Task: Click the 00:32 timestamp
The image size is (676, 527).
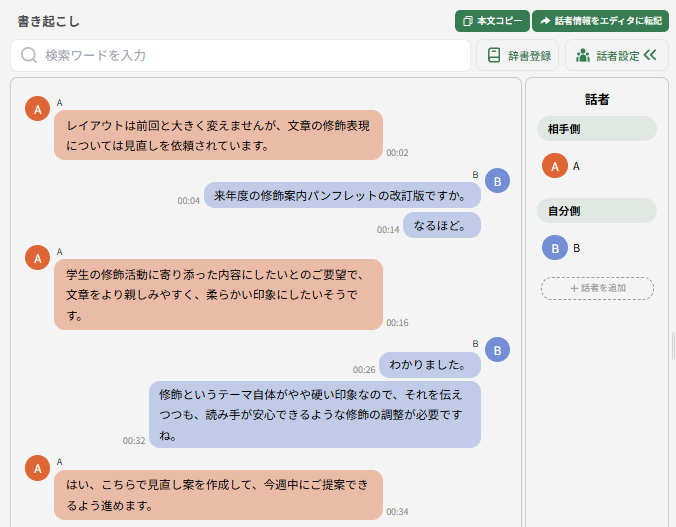Action: [134, 441]
